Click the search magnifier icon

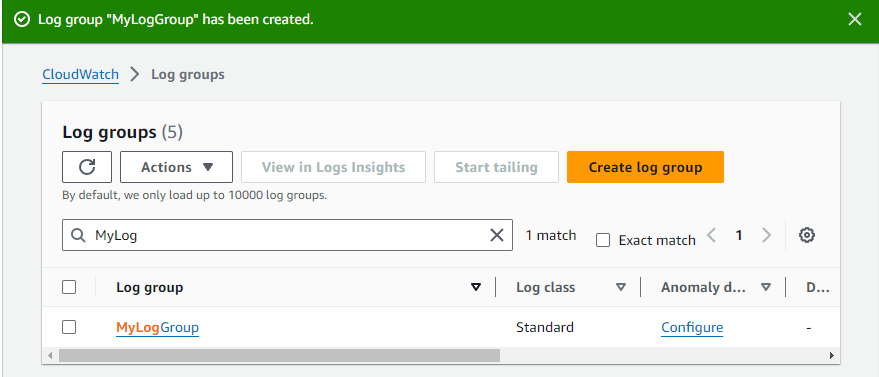tap(78, 235)
